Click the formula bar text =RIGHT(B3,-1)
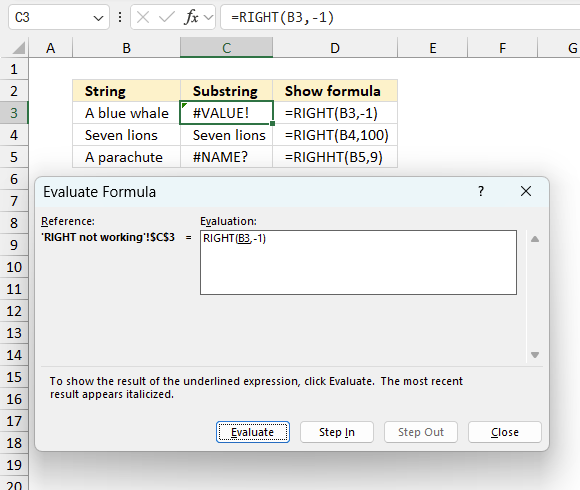 [x=282, y=17]
